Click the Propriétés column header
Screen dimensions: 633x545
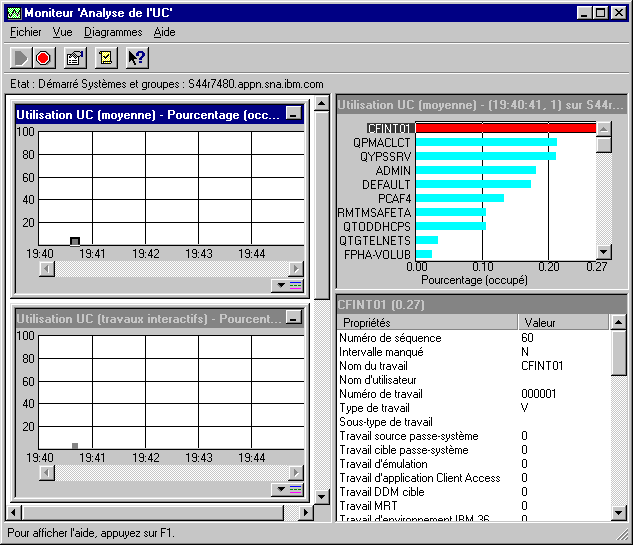[427, 323]
